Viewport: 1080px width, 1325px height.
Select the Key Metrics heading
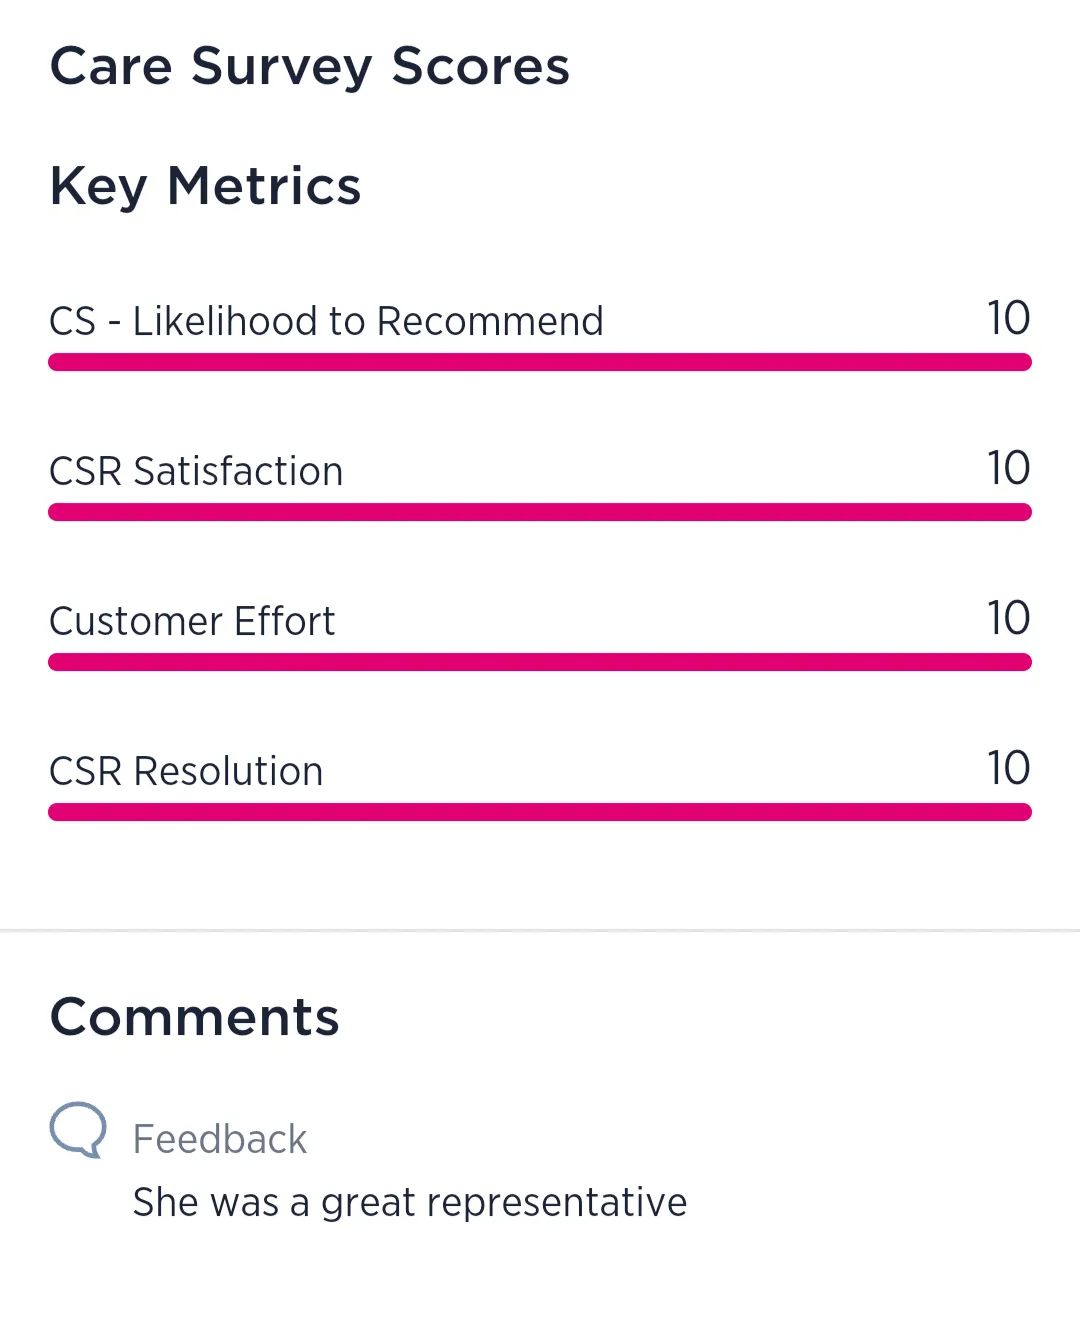(205, 186)
